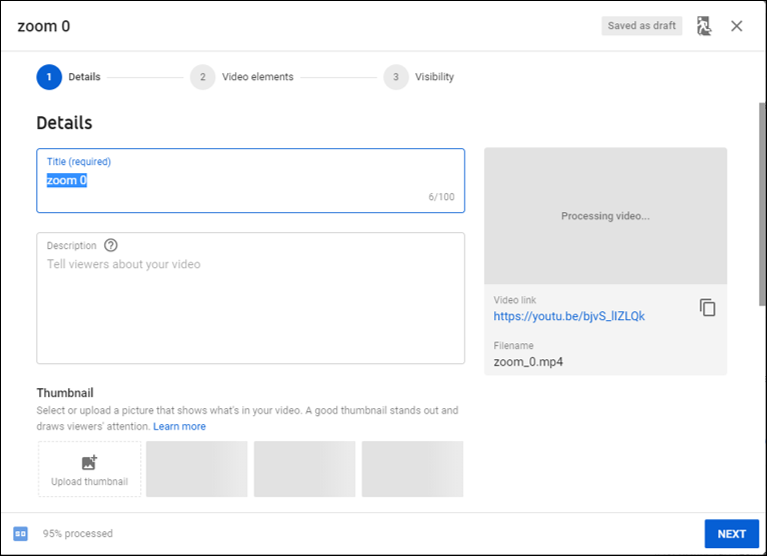Go to step 3 Visibility

click(x=419, y=77)
